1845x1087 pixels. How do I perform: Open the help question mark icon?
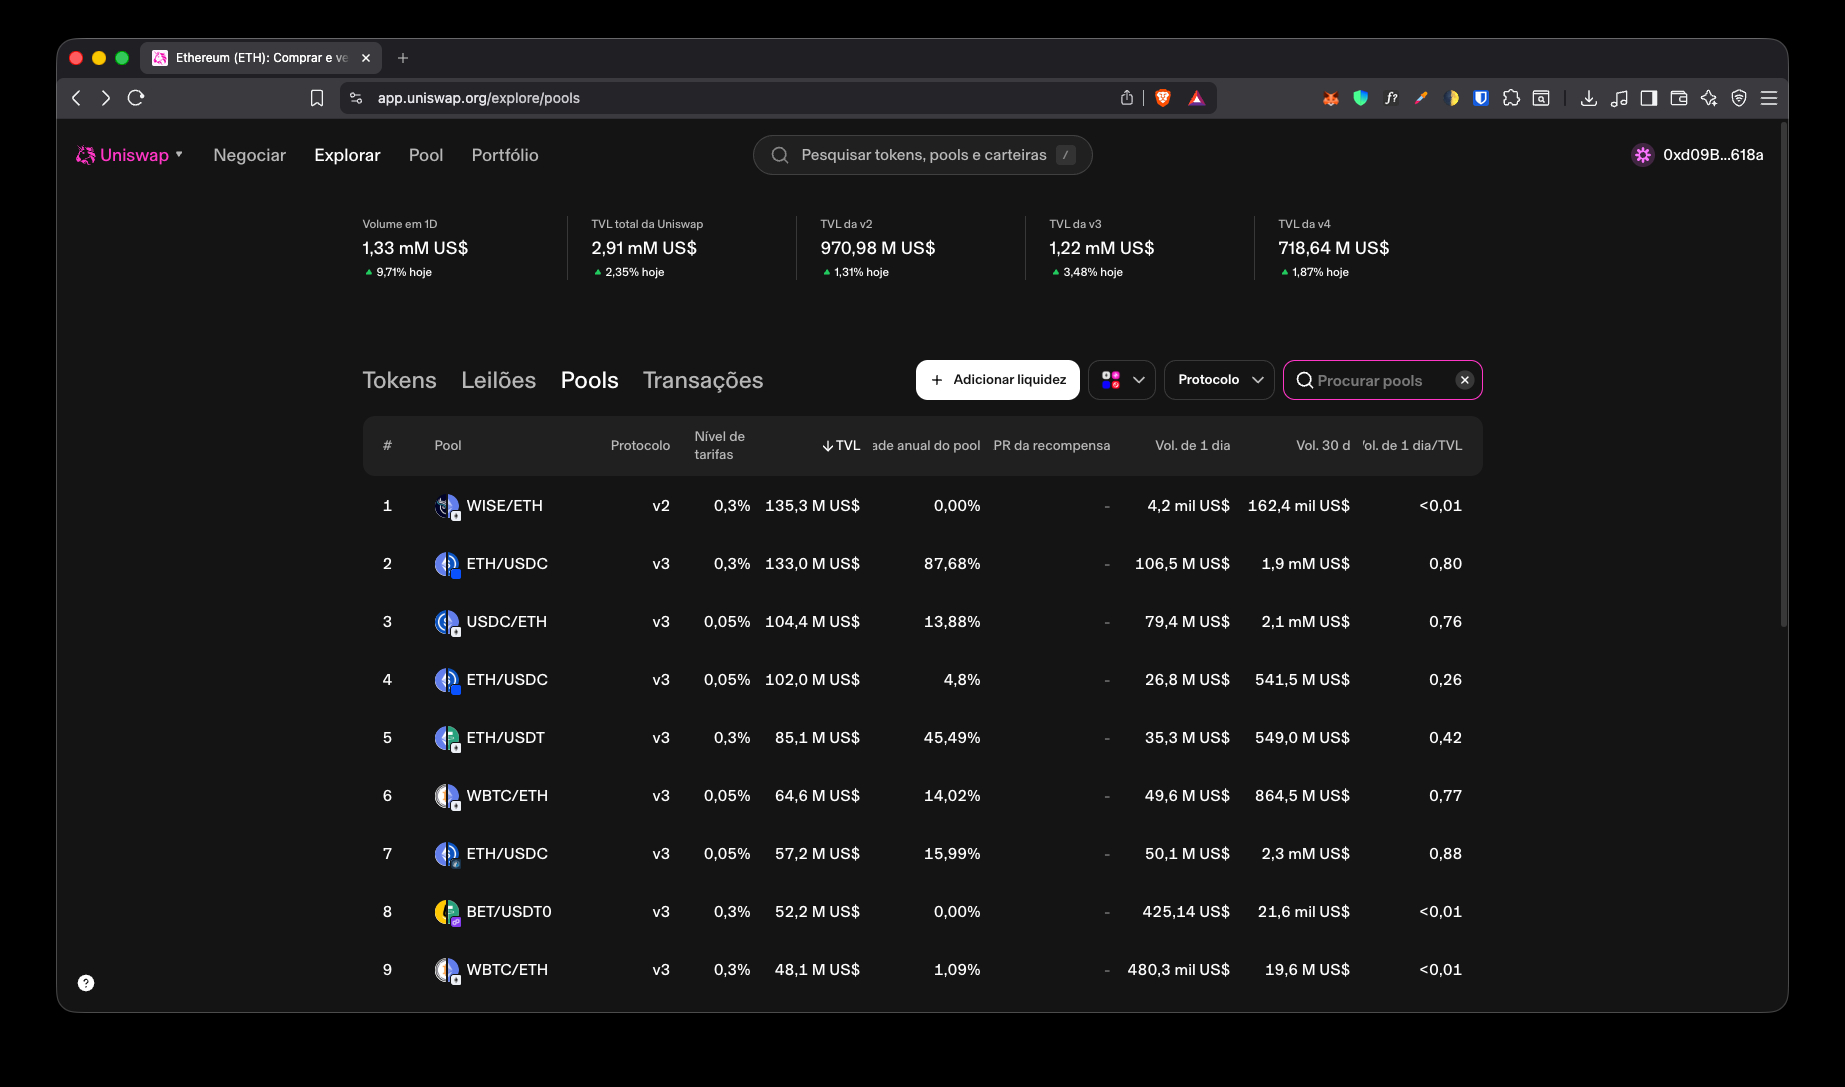pyautogui.click(x=86, y=983)
